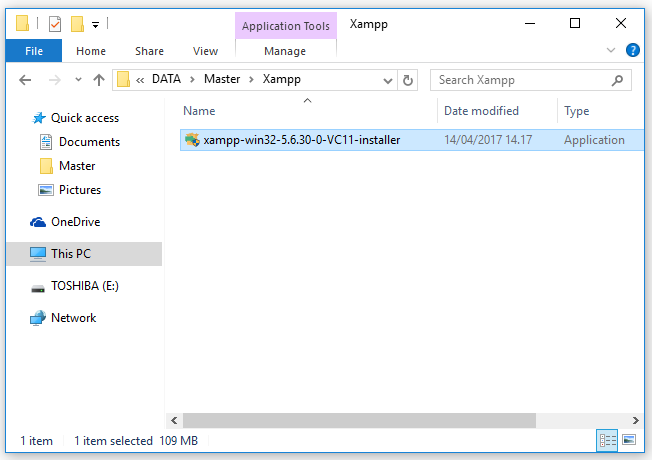Screen dimensions: 652x460
Task: Go up one folder level arrow
Action: 99,80
